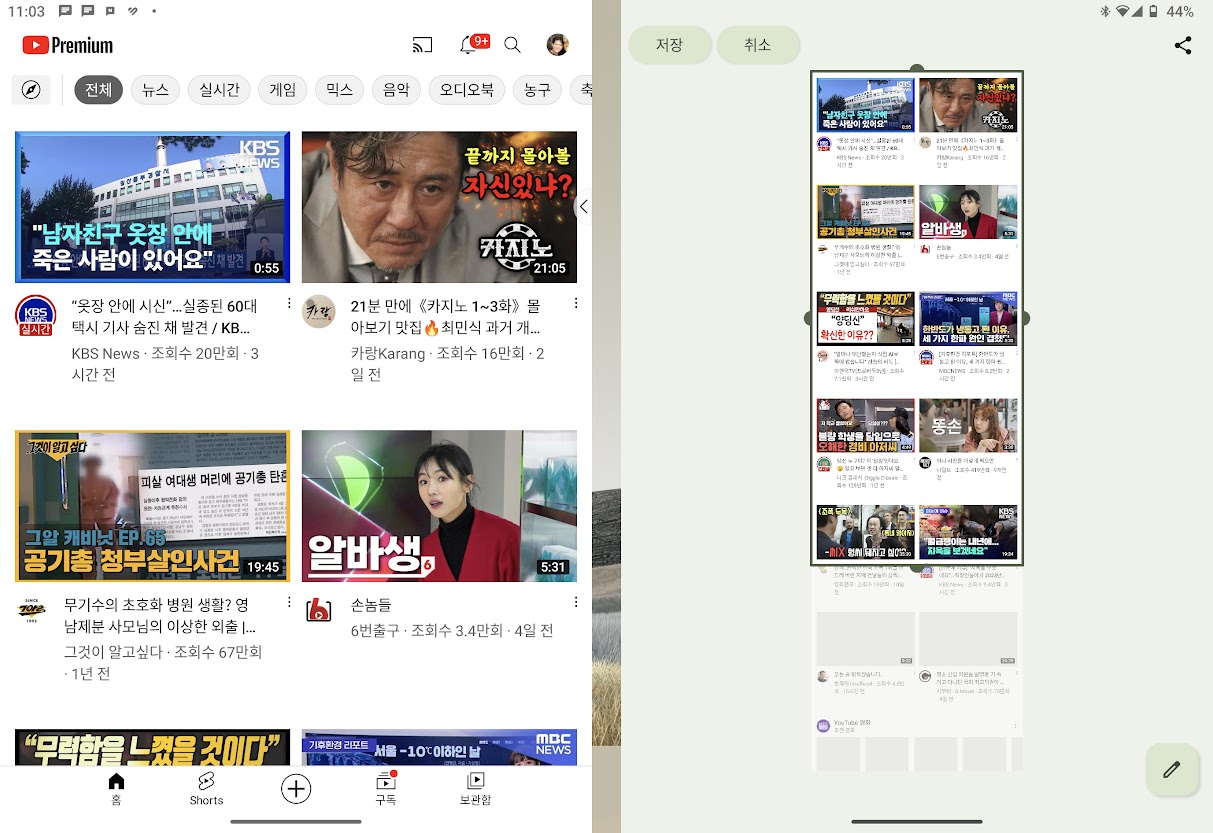Grab the crop frame right handle
The image size is (1213, 833).
tap(1024, 318)
